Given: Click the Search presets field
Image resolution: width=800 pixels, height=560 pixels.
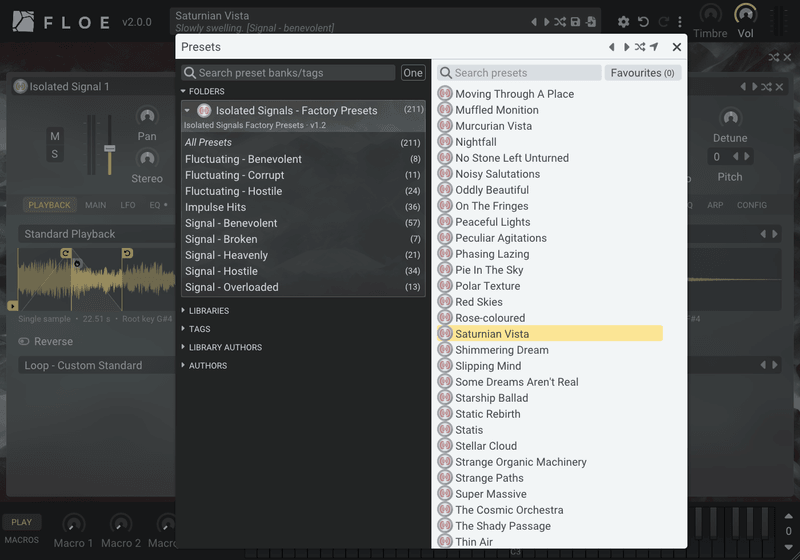Looking at the screenshot, I should [x=519, y=73].
